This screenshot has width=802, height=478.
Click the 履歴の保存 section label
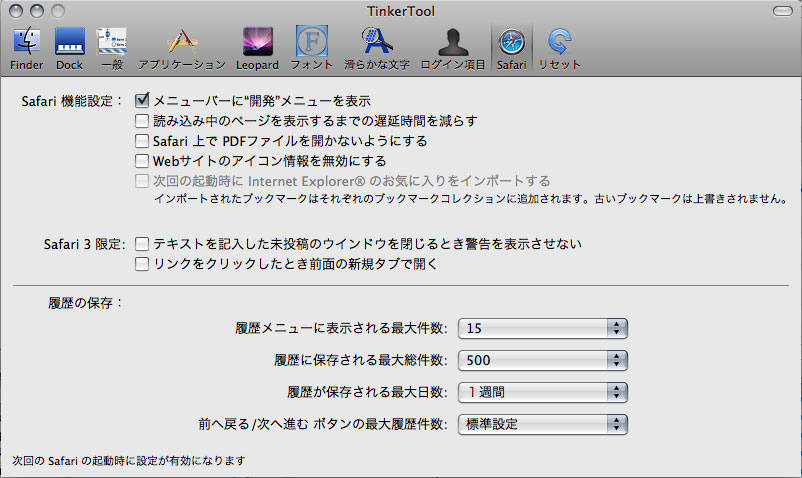click(x=85, y=303)
